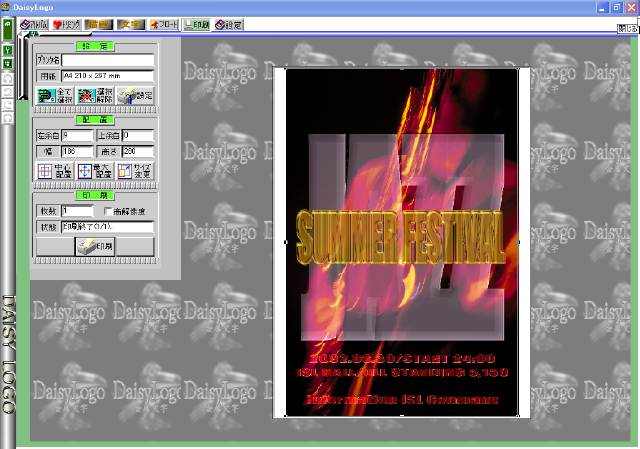Screen dimensions: 640x449
Task: Select the 文字 tab
Action: point(130,25)
